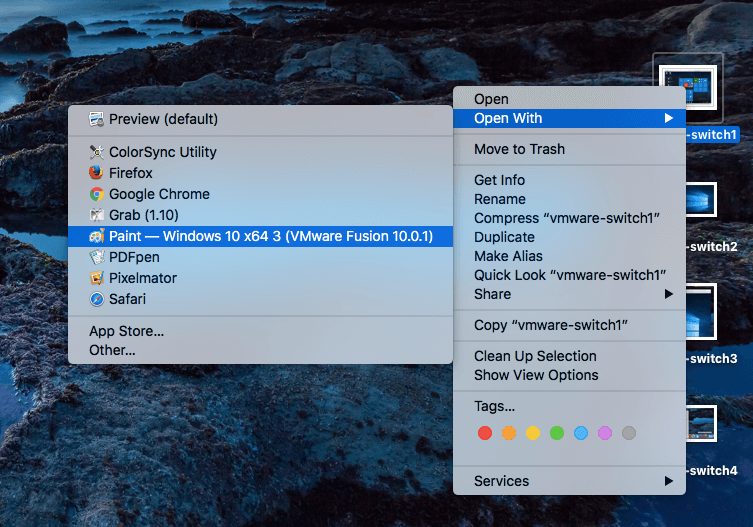This screenshot has height=527, width=753.
Task: Apply the red tag color
Action: point(485,433)
